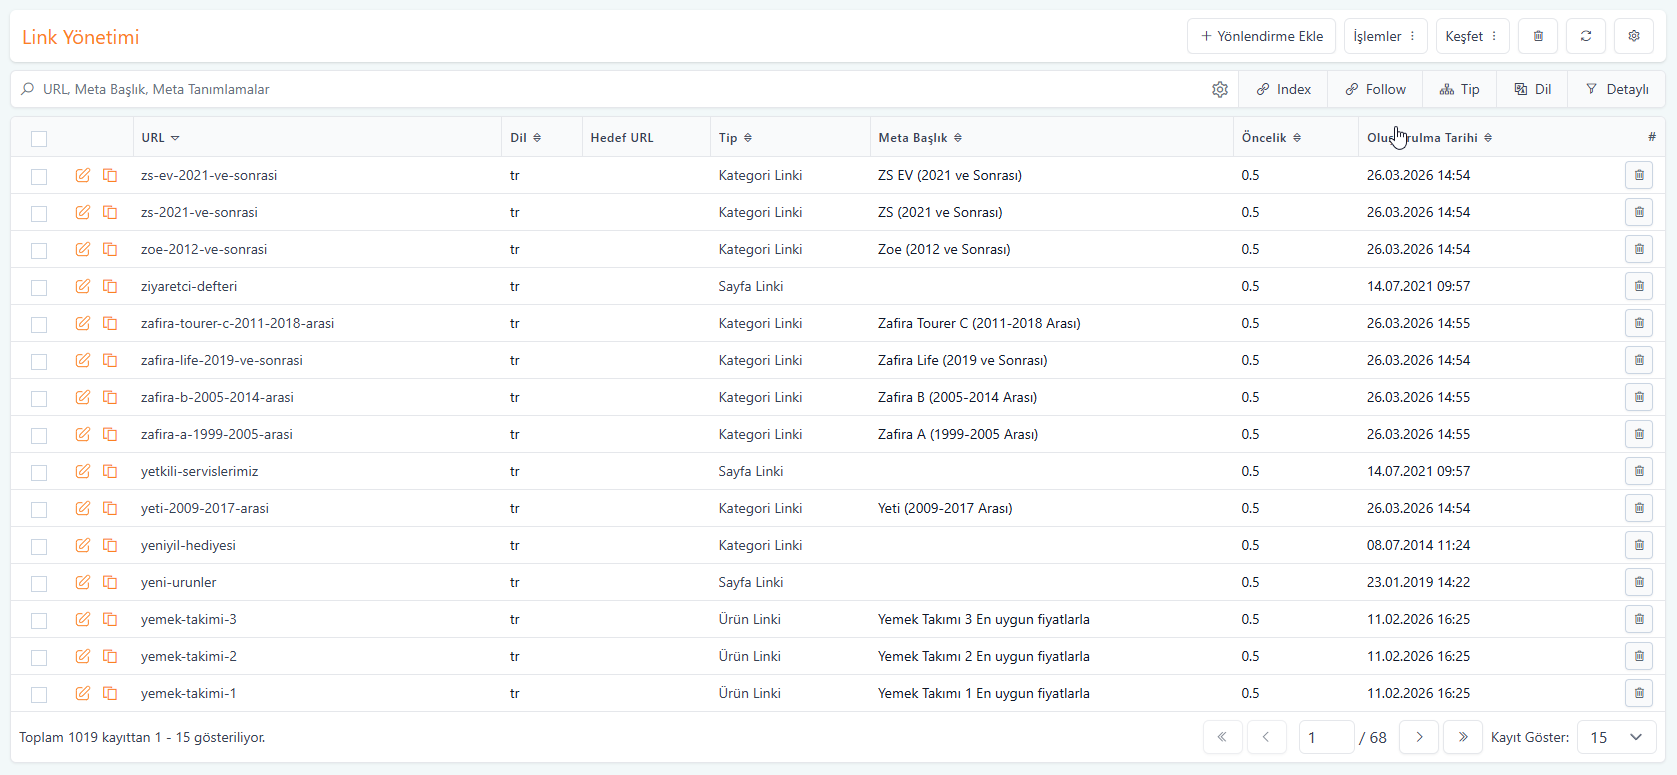Go to the last page using the double arrow
Image resolution: width=1677 pixels, height=775 pixels.
[1462, 737]
